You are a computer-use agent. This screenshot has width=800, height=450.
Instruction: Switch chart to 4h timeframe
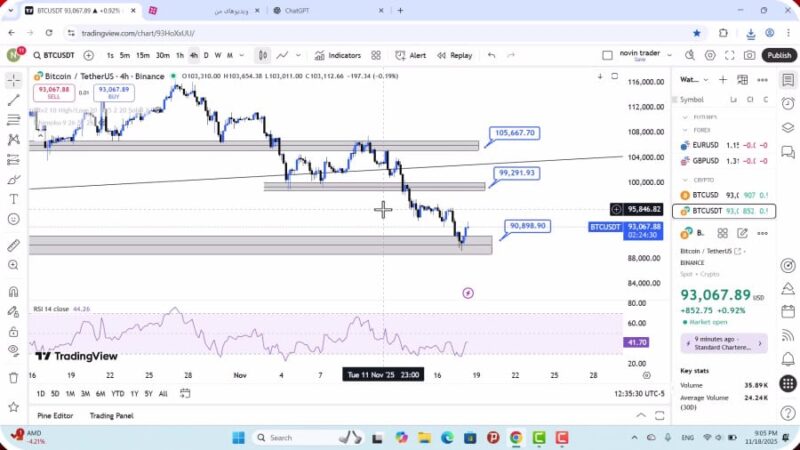click(x=193, y=56)
